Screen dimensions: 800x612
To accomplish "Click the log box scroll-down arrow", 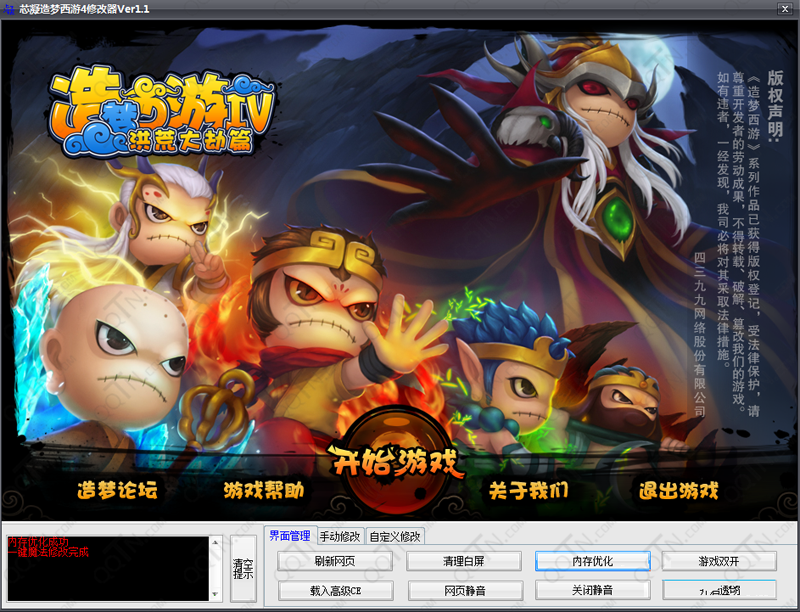I will tap(215, 595).
